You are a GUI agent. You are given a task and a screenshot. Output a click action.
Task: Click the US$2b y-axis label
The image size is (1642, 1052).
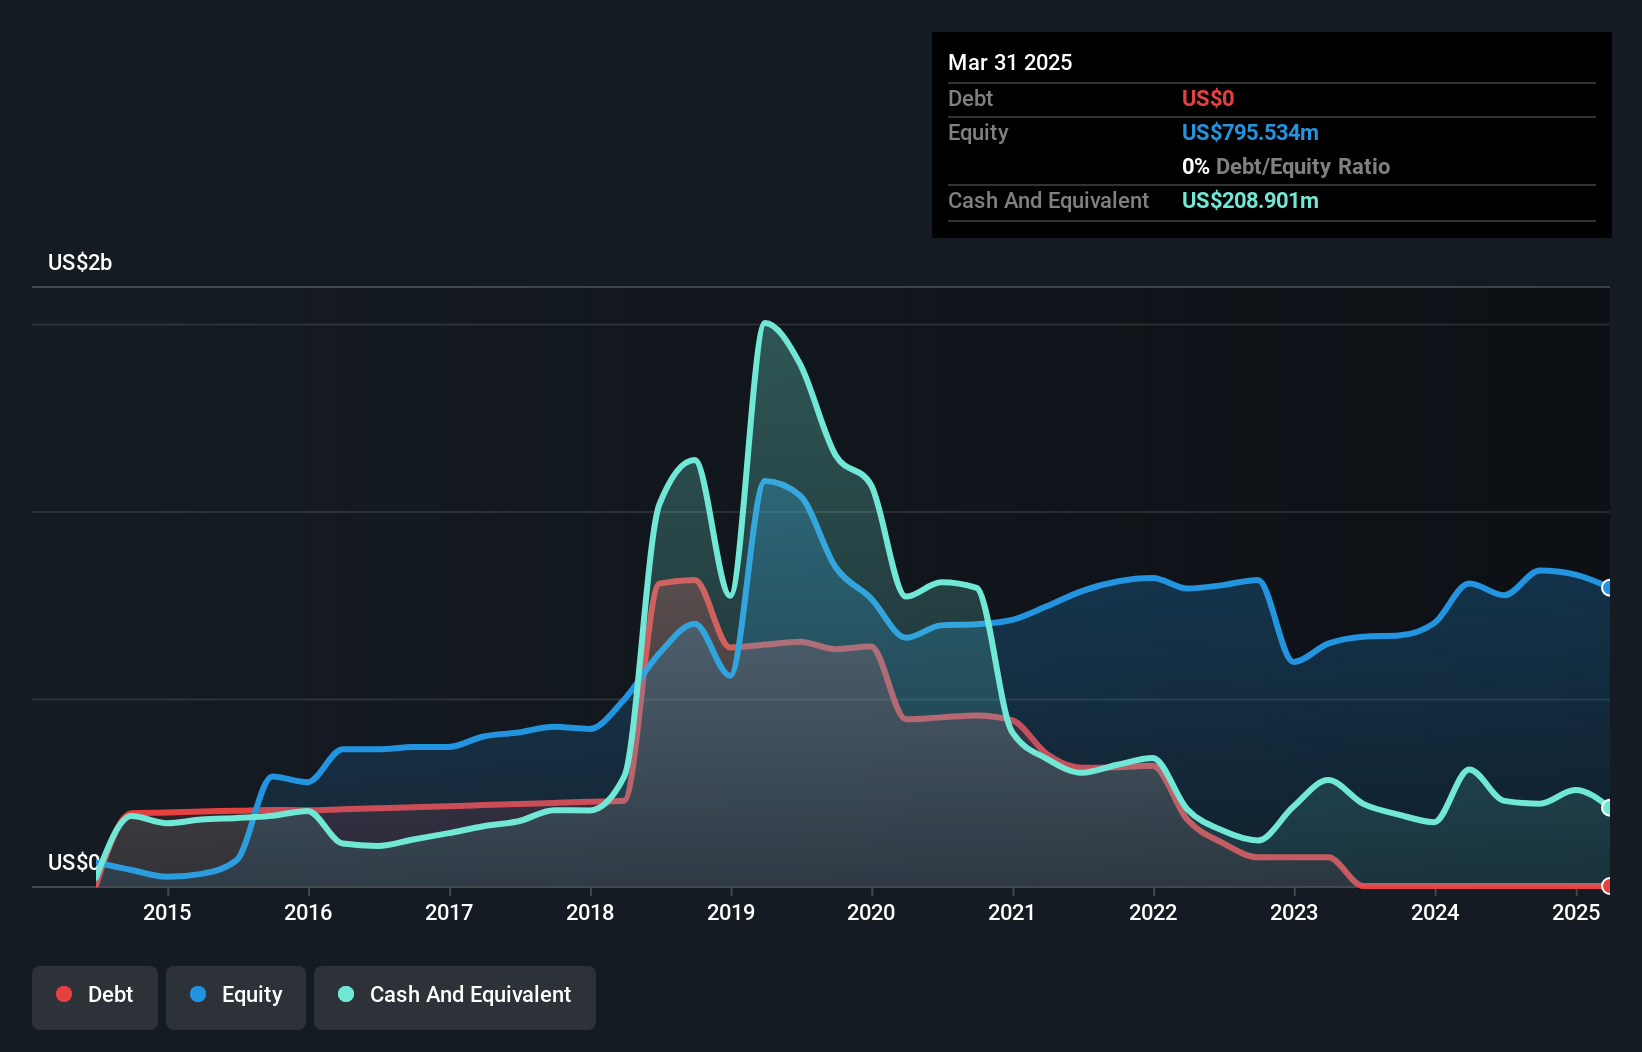80,263
